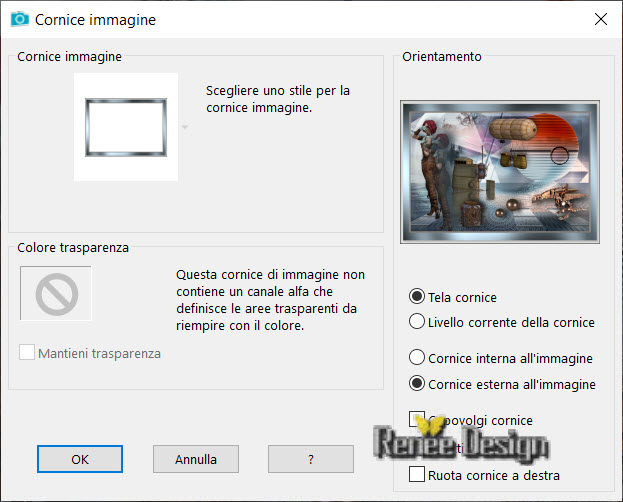Open help with the ? button

point(311,459)
